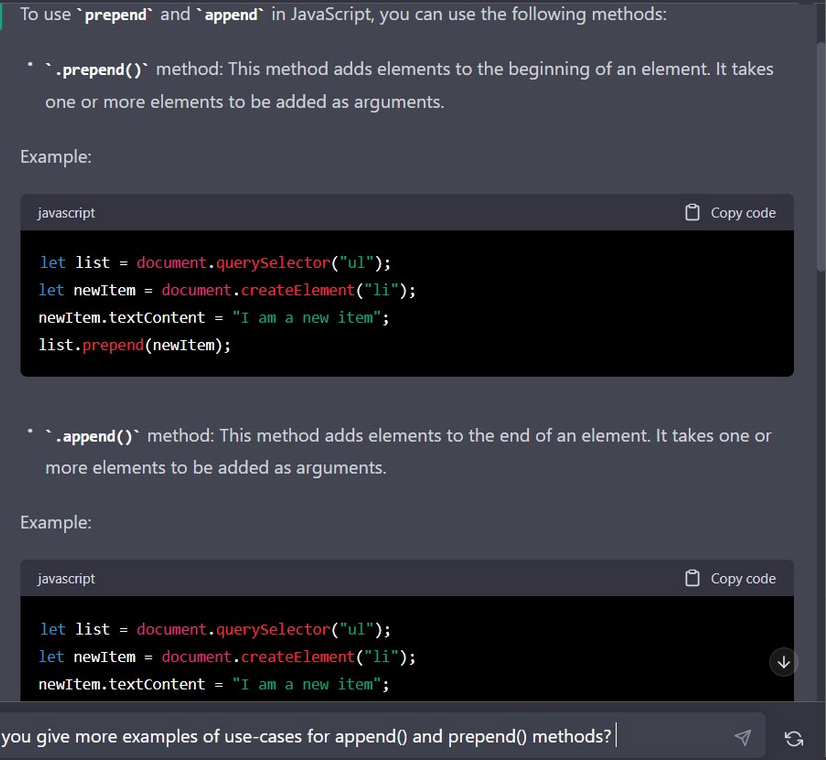The height and width of the screenshot is (760, 826).
Task: Click the intro sentence 'To use prepend and append'
Action: pyautogui.click(x=343, y=14)
